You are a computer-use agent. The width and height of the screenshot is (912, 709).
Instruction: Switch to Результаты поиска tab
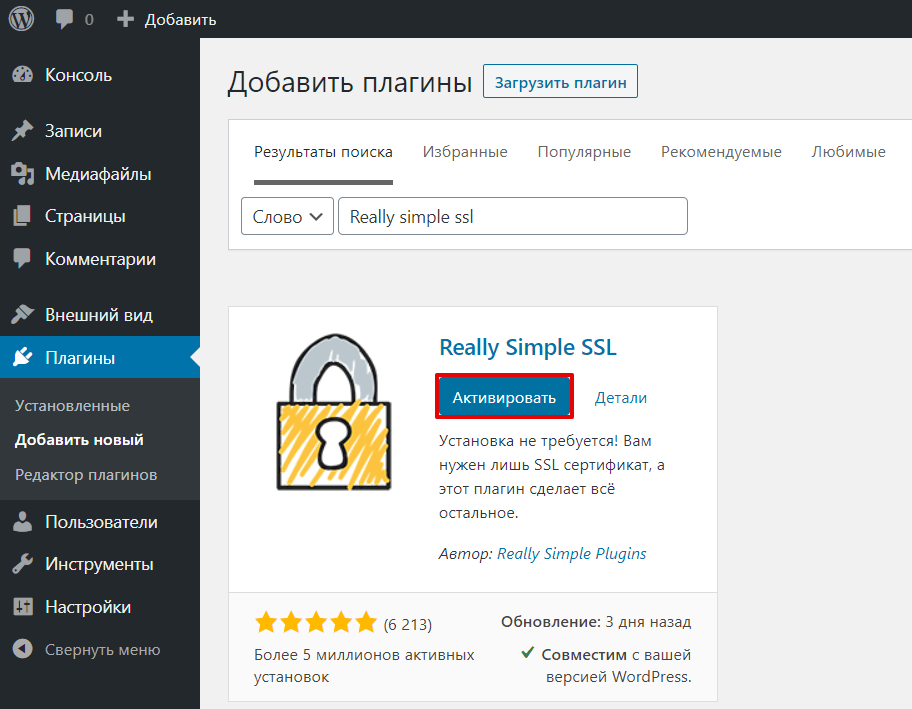click(323, 152)
